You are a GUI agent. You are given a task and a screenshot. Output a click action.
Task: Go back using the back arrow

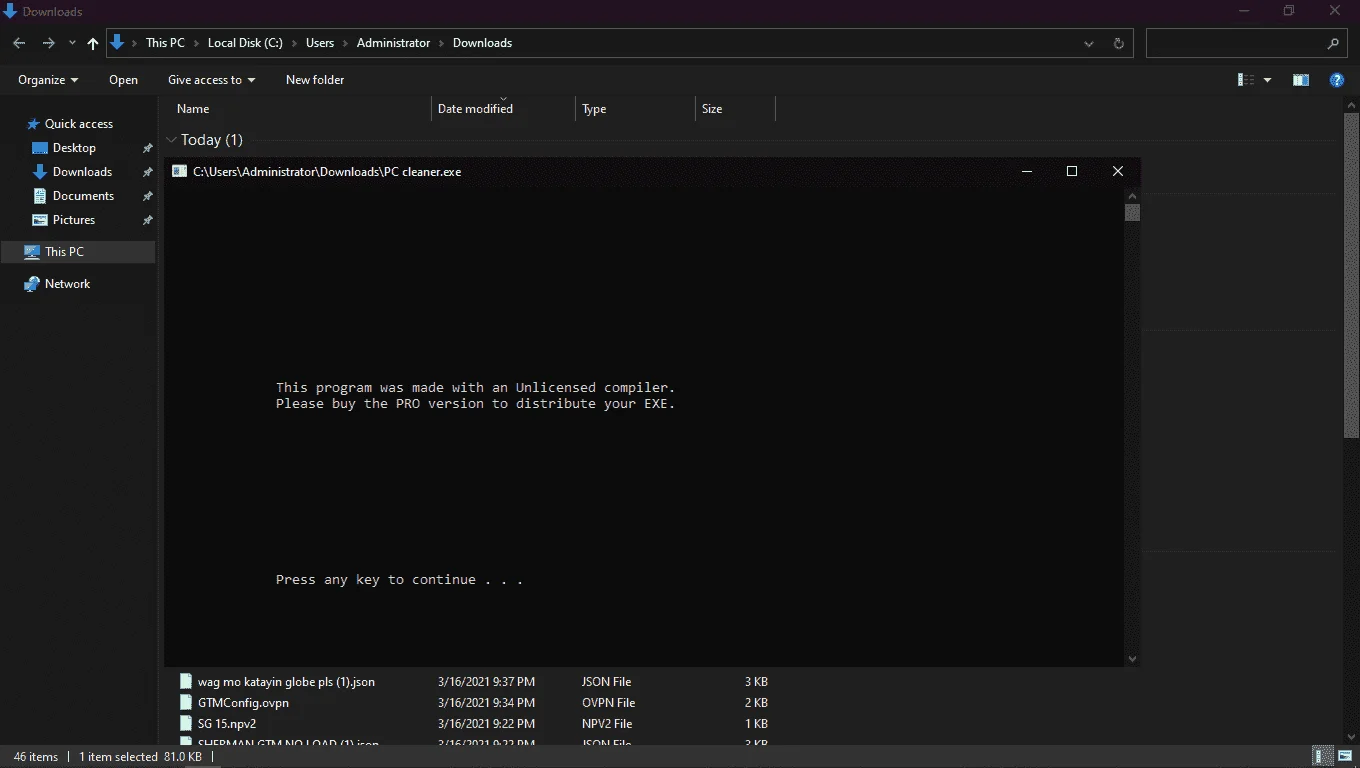click(19, 43)
